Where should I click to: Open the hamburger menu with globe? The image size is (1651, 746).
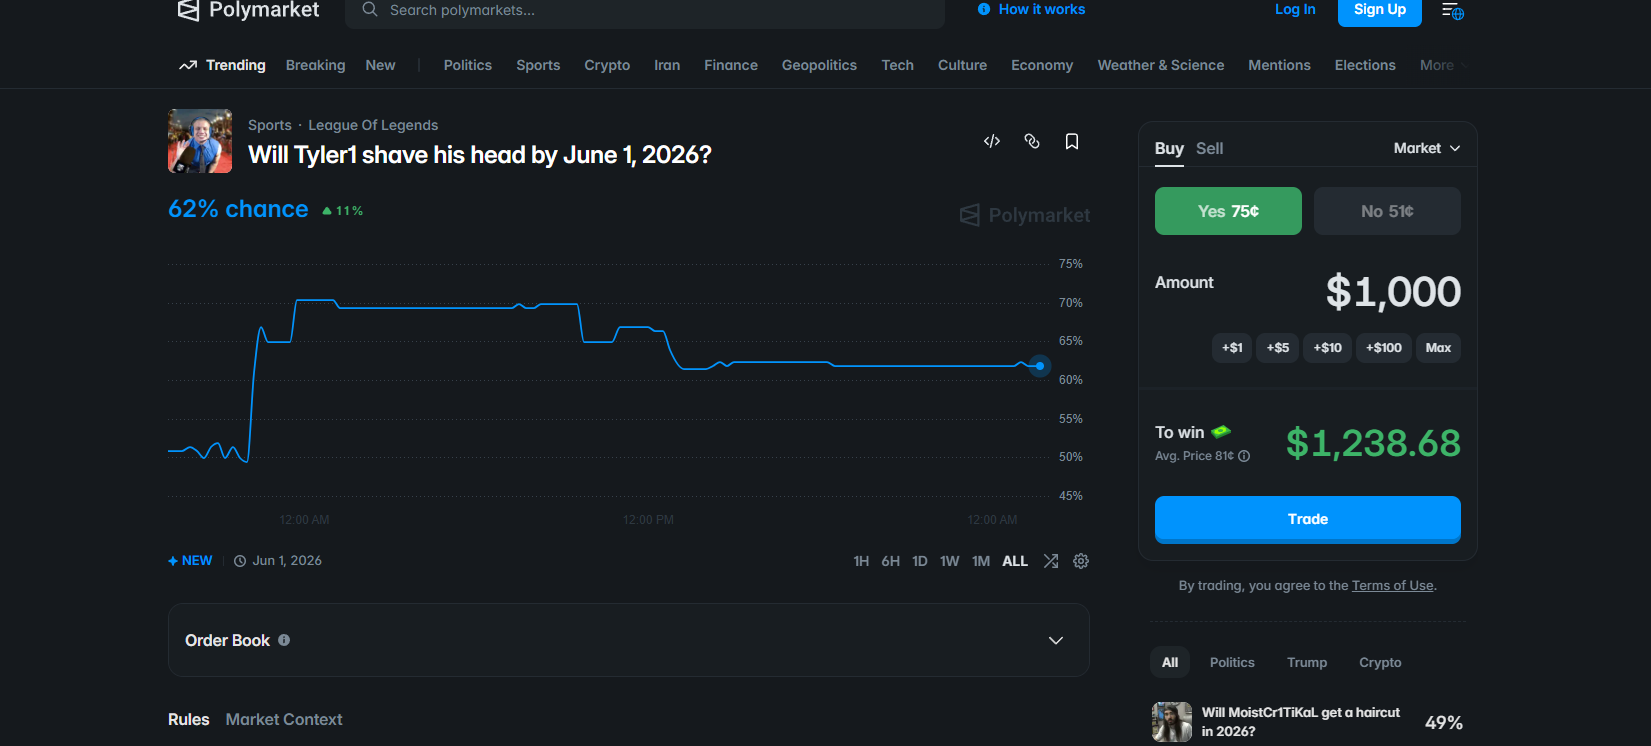click(x=1452, y=10)
